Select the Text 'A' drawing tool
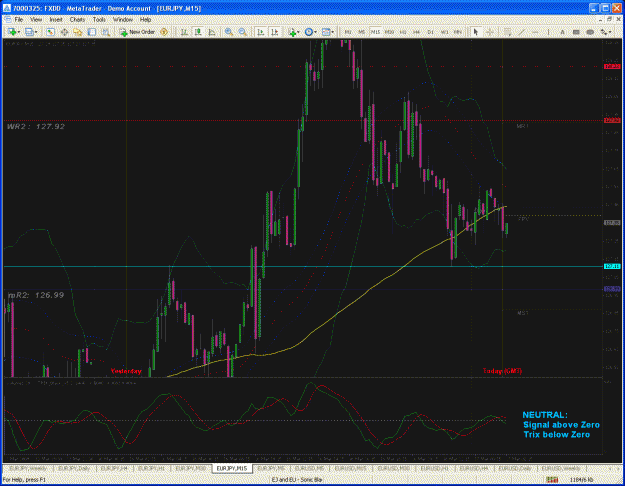625x486 pixels. (x=562, y=32)
